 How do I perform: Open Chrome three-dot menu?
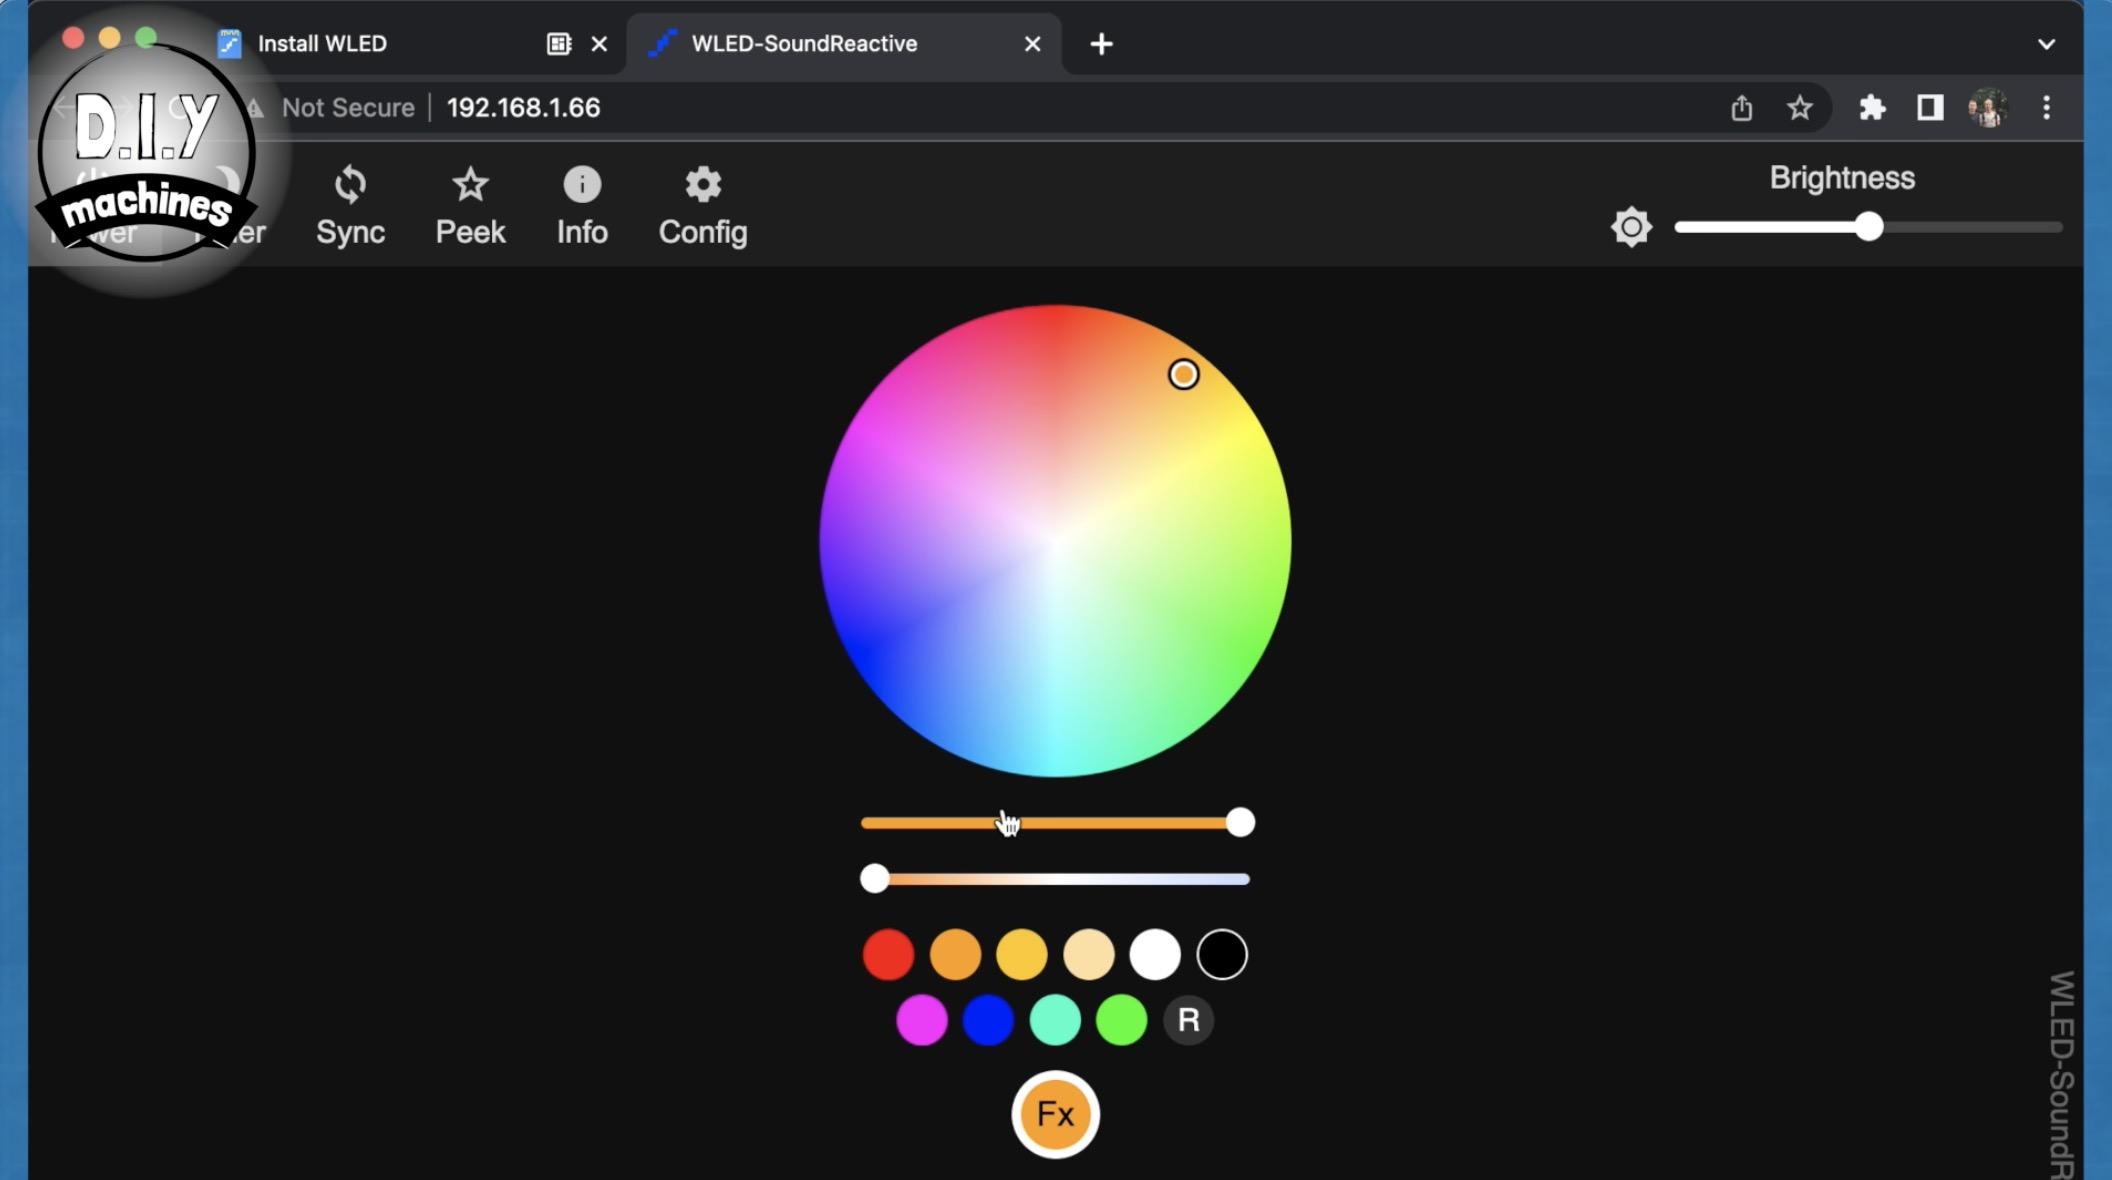tap(2046, 108)
